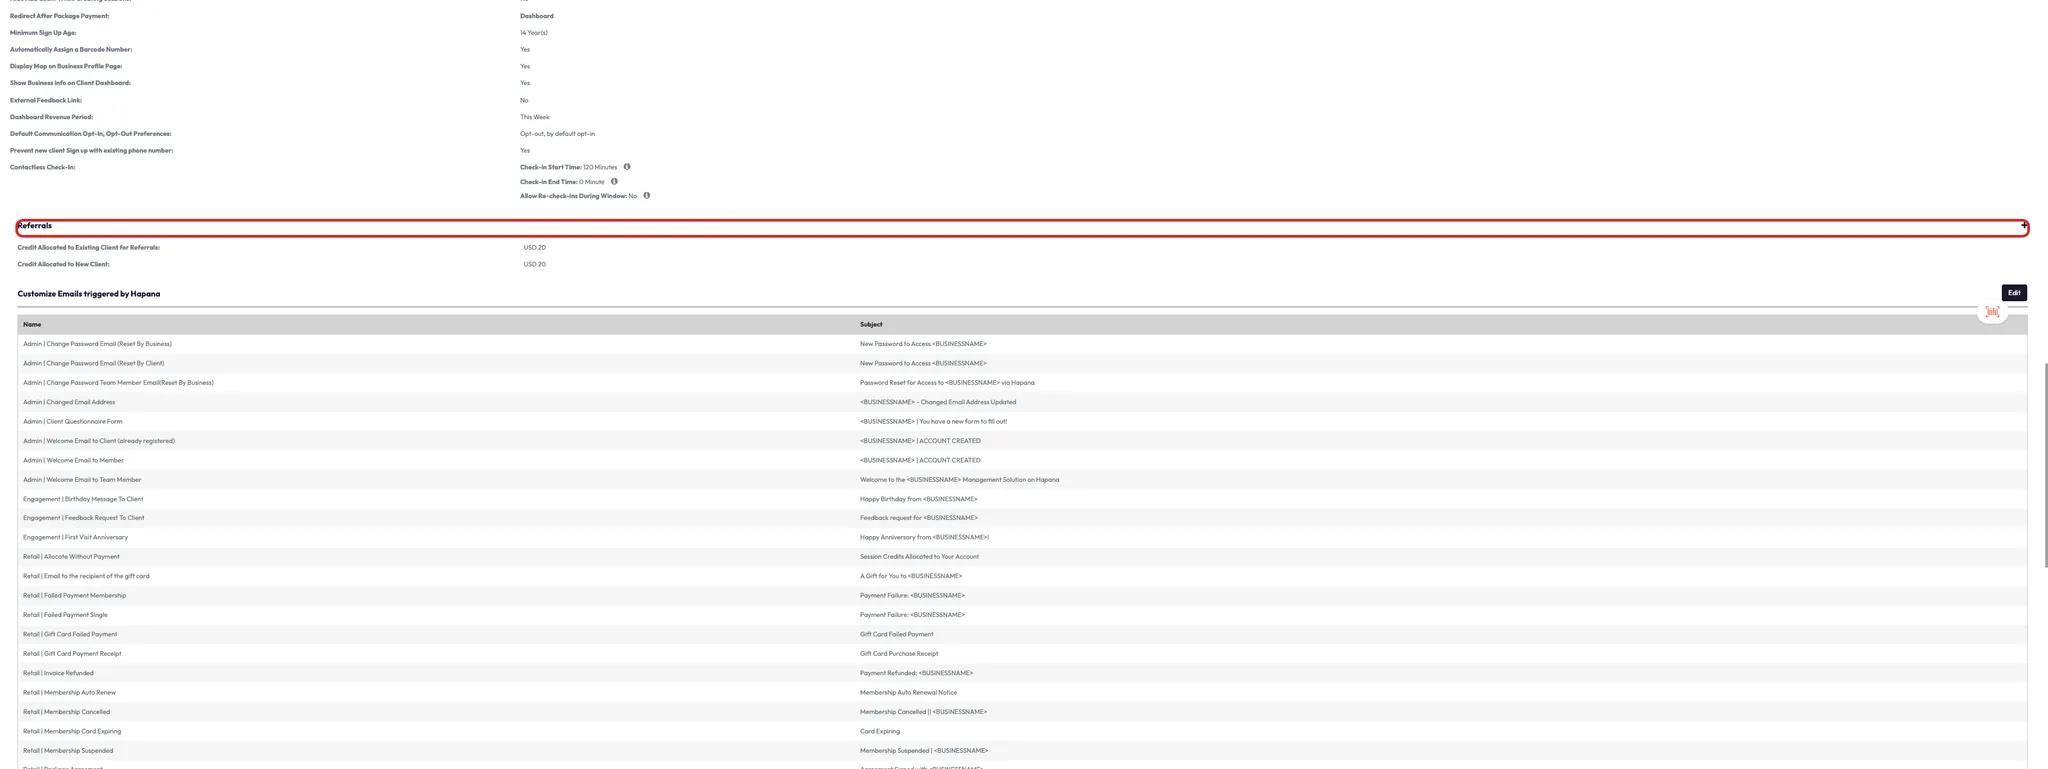2048x769 pixels.
Task: Open info tooltip for Allow Re-check-ins During Window
Action: [x=647, y=196]
